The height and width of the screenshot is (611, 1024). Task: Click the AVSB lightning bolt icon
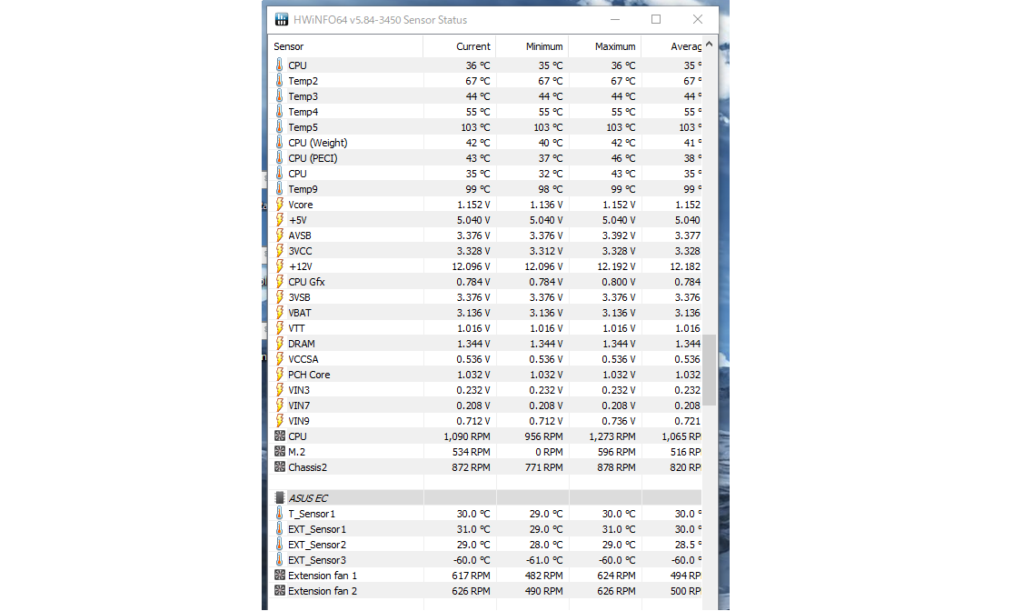280,235
